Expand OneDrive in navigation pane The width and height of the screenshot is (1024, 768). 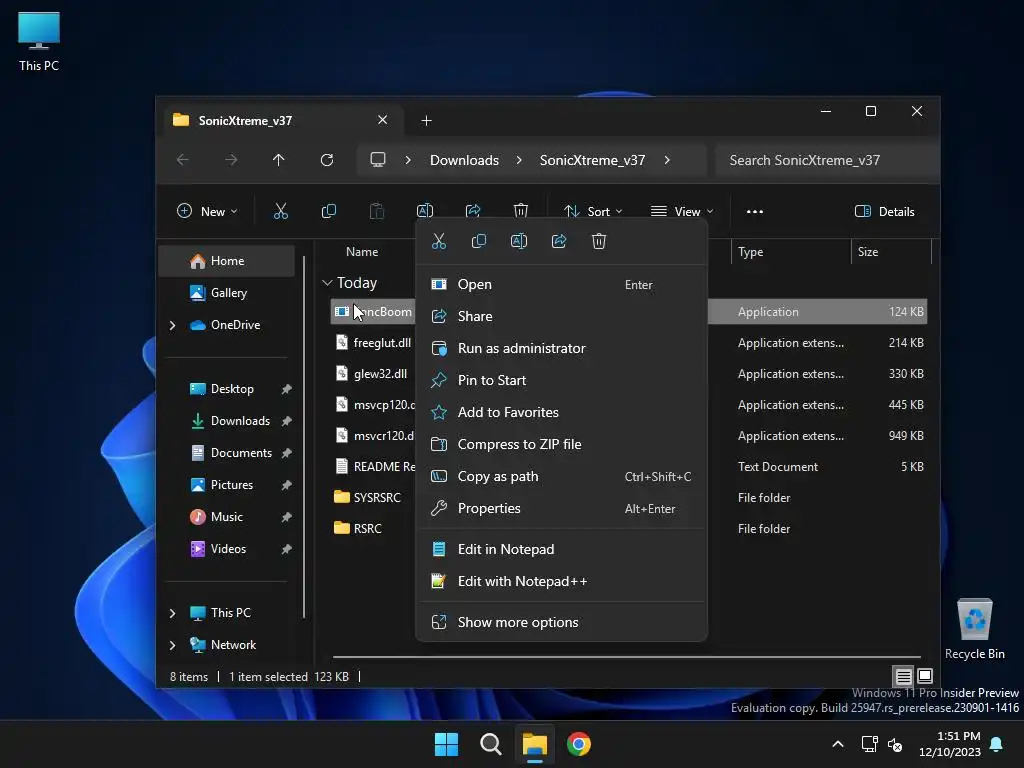(x=172, y=325)
